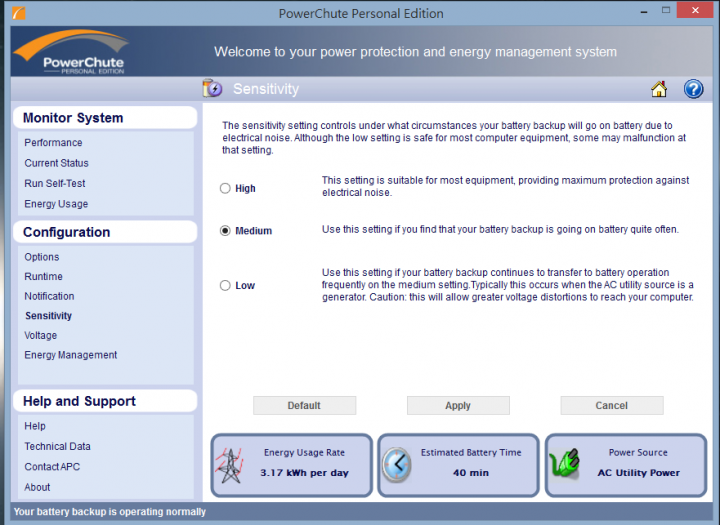Image resolution: width=720 pixels, height=525 pixels.
Task: Open the Performance page
Action: pos(53,143)
